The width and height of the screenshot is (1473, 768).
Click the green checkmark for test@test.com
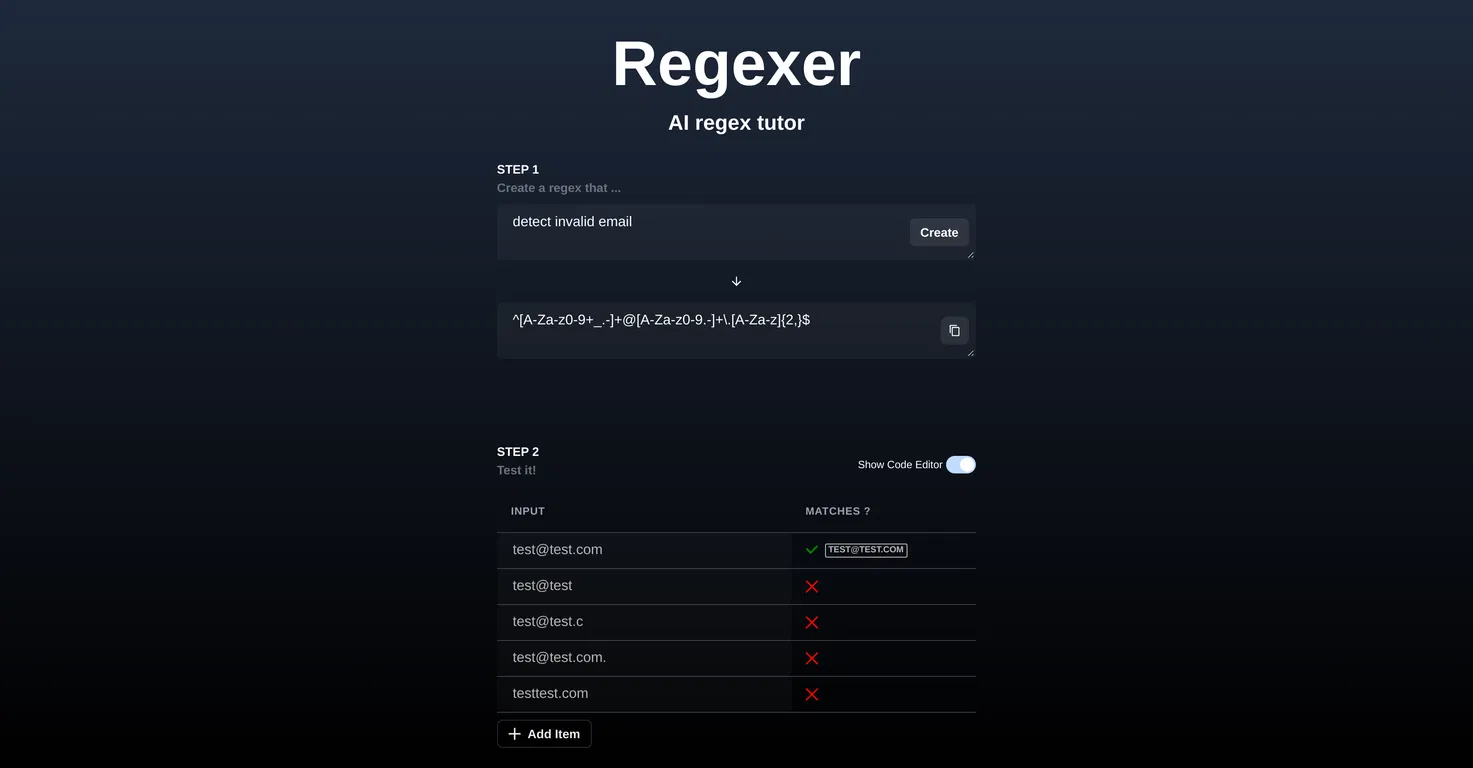812,550
